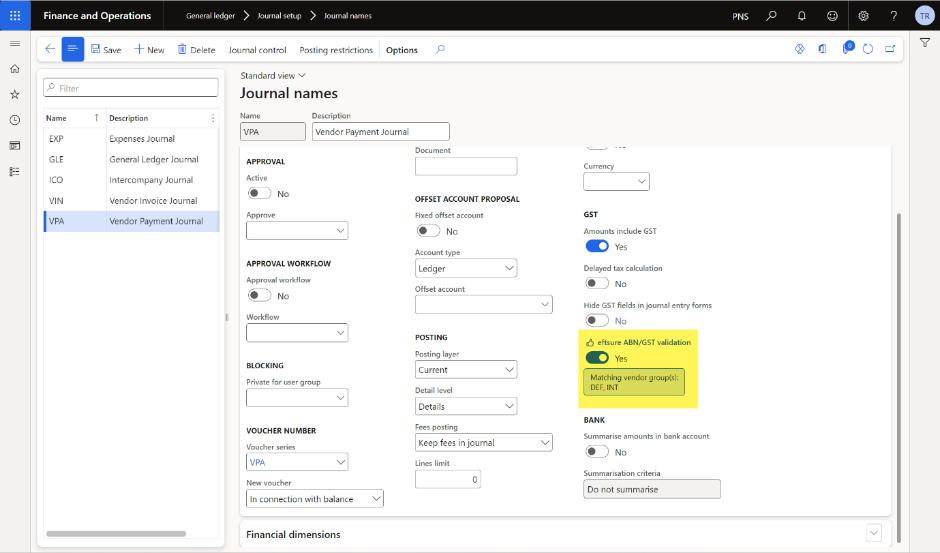Refresh the page
This screenshot has height=553, width=940.
pyautogui.click(x=868, y=49)
